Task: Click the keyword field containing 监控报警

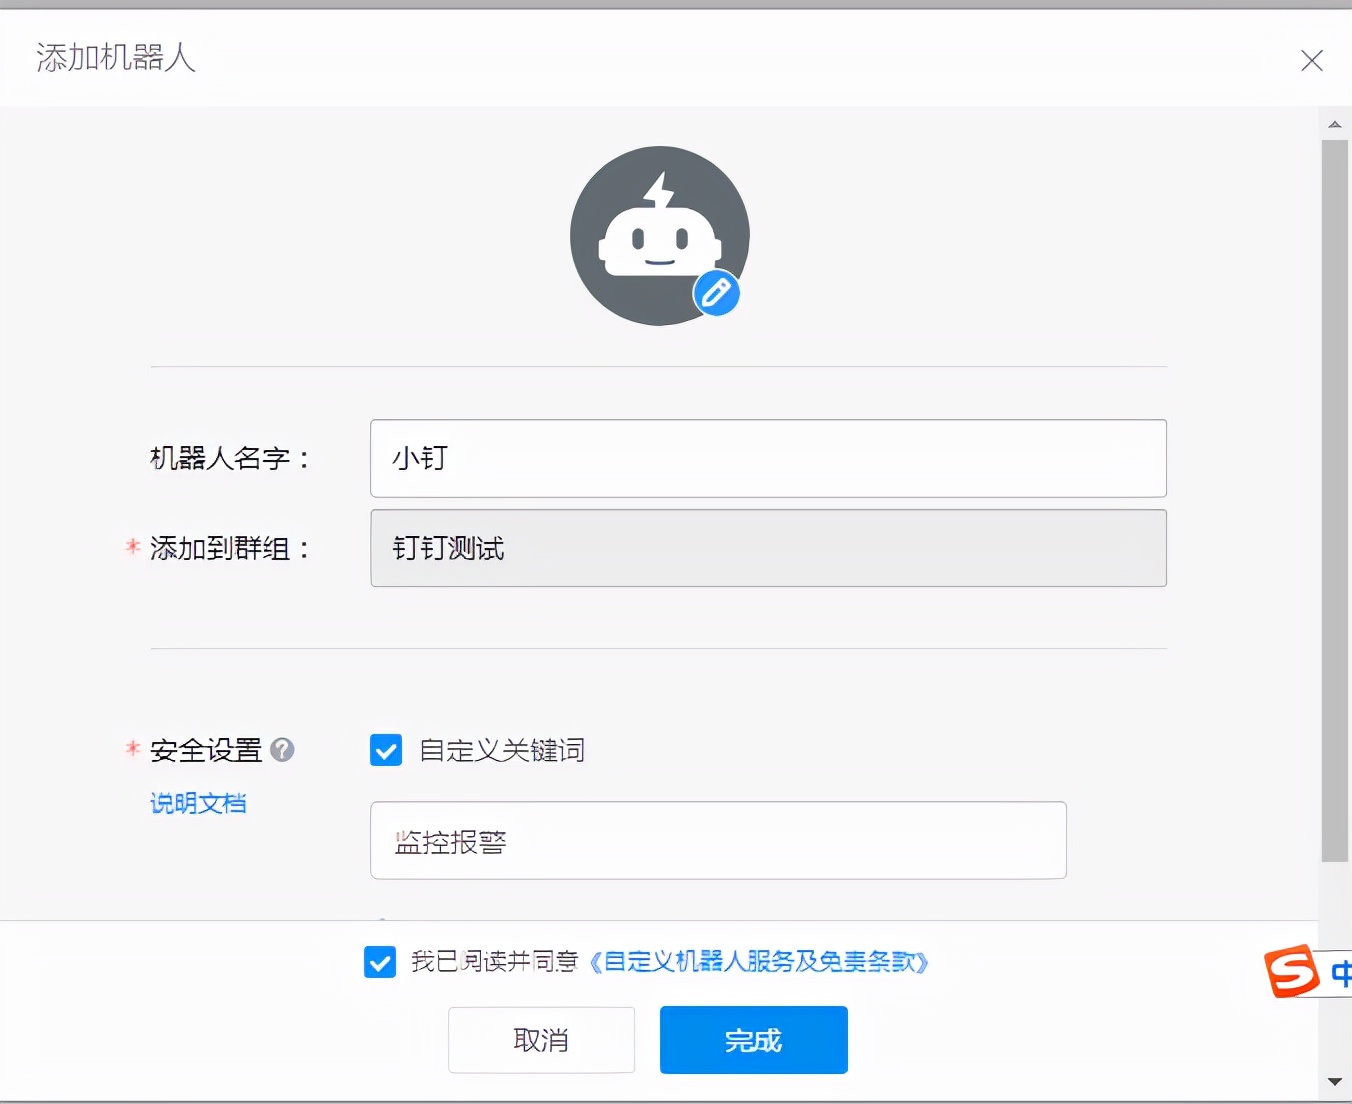Action: click(718, 840)
